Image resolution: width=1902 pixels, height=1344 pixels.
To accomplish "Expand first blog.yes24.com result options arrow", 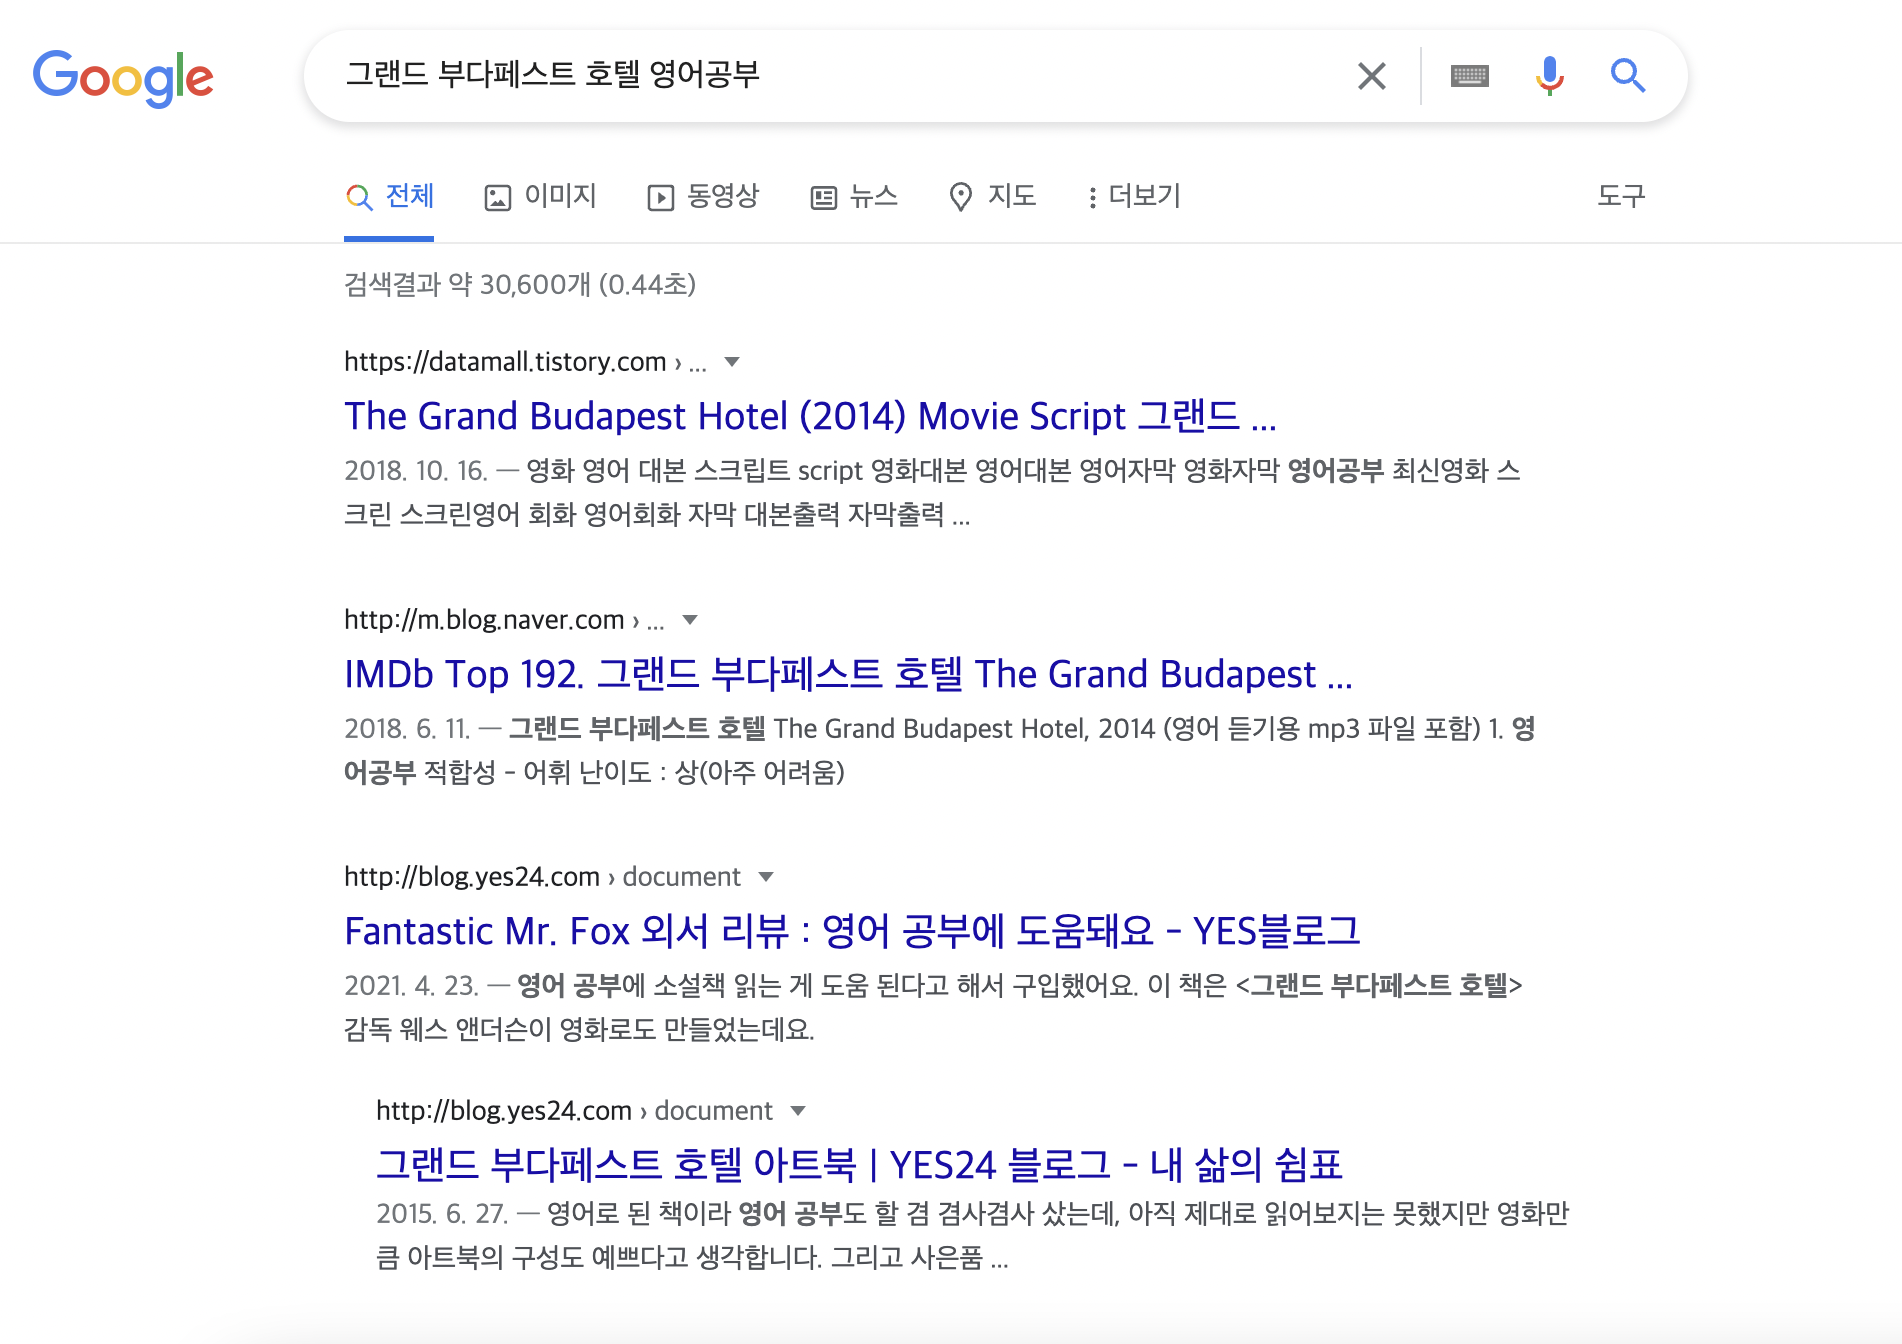I will coord(766,877).
